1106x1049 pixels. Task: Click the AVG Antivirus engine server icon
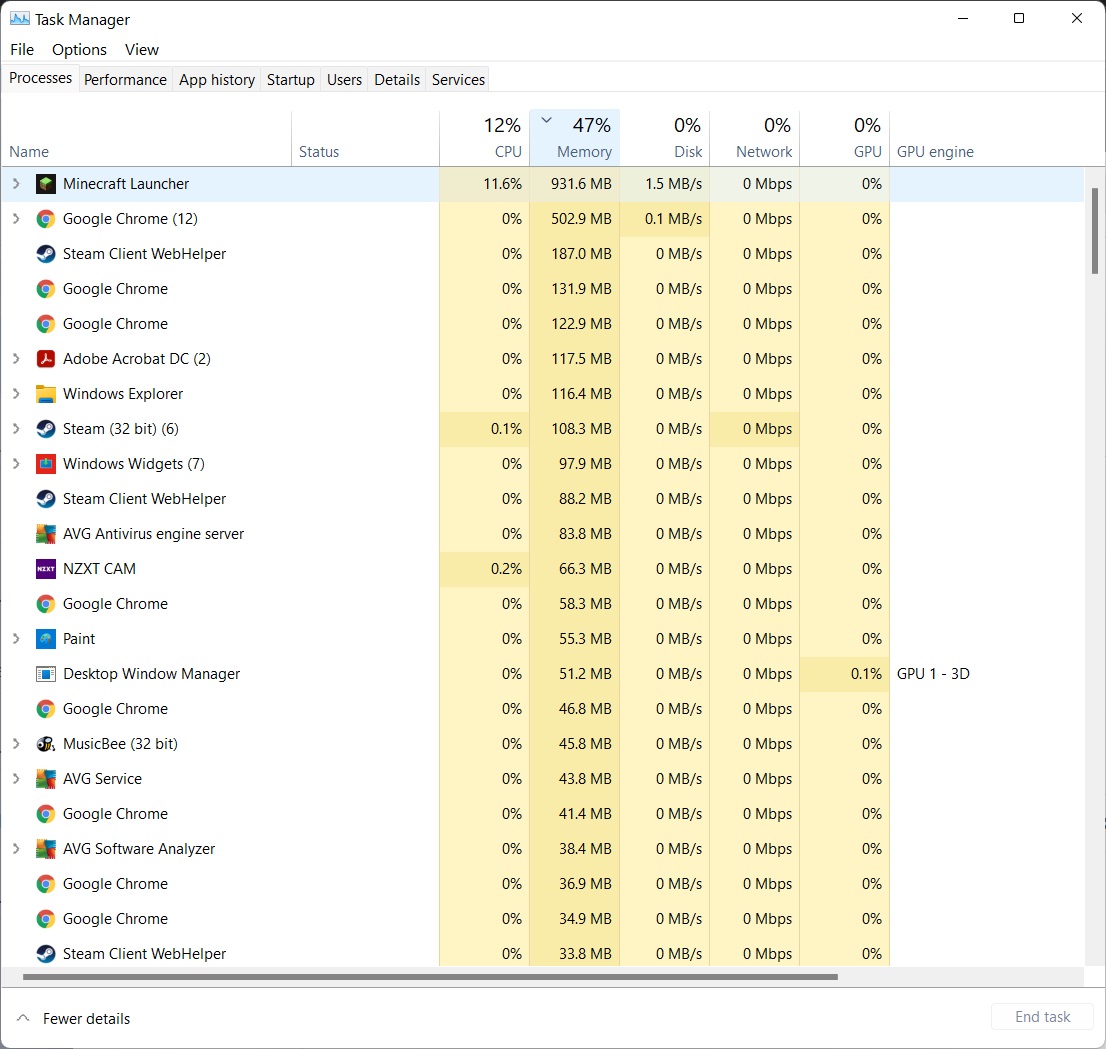click(45, 534)
